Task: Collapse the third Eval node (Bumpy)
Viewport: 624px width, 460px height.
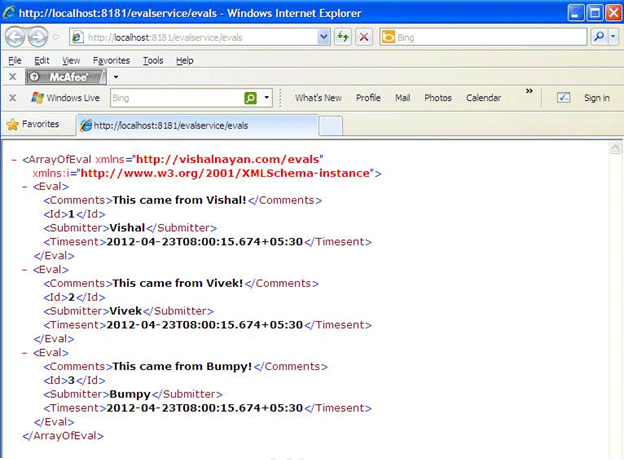Action: [x=25, y=353]
